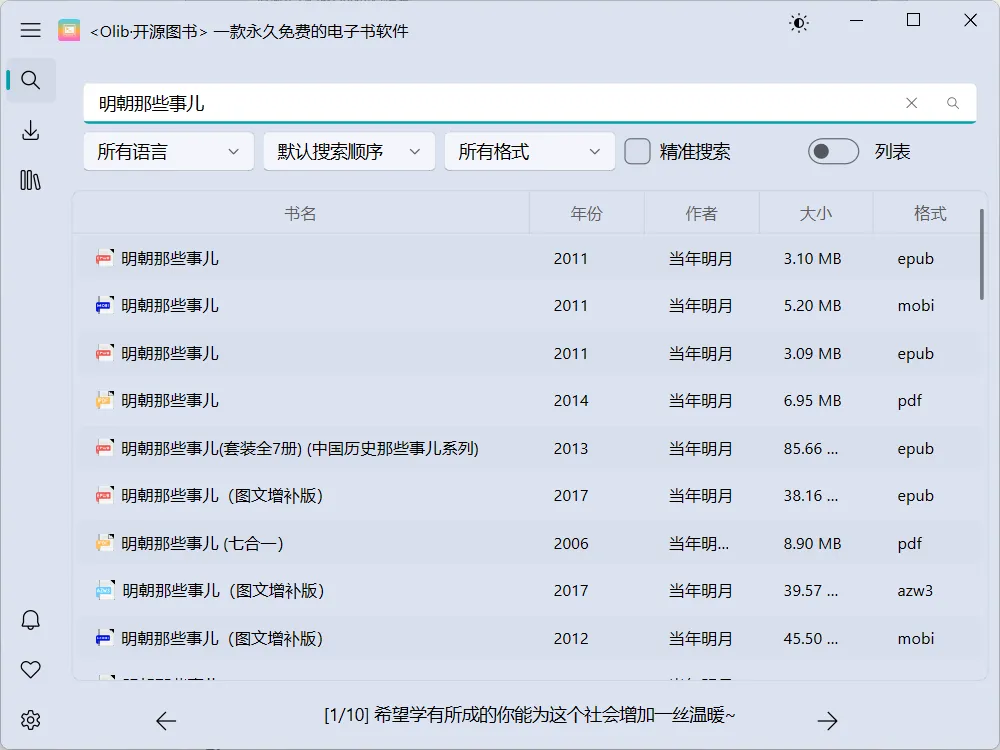Click pdf icon of 6.95 MB book
Viewport: 1000px width, 750px height.
(x=105, y=400)
